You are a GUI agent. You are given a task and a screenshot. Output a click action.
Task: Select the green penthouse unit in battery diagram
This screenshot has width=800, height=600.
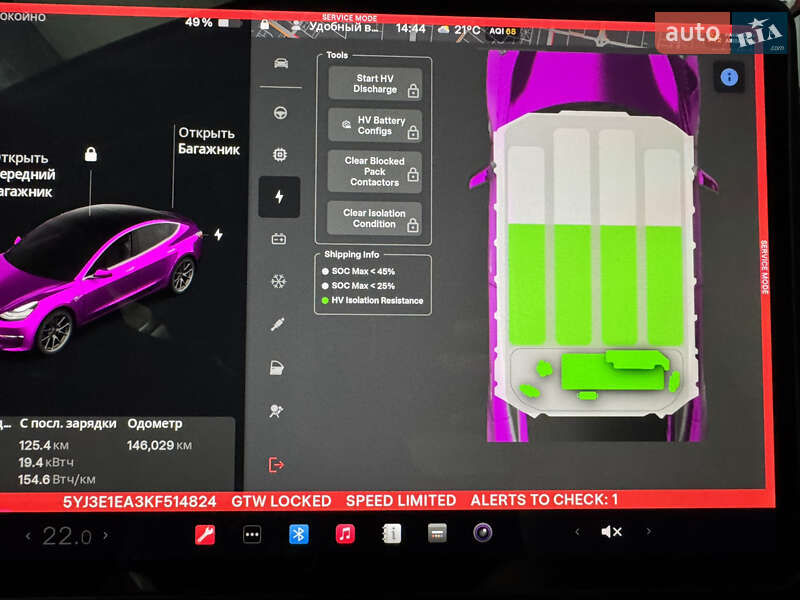click(615, 370)
